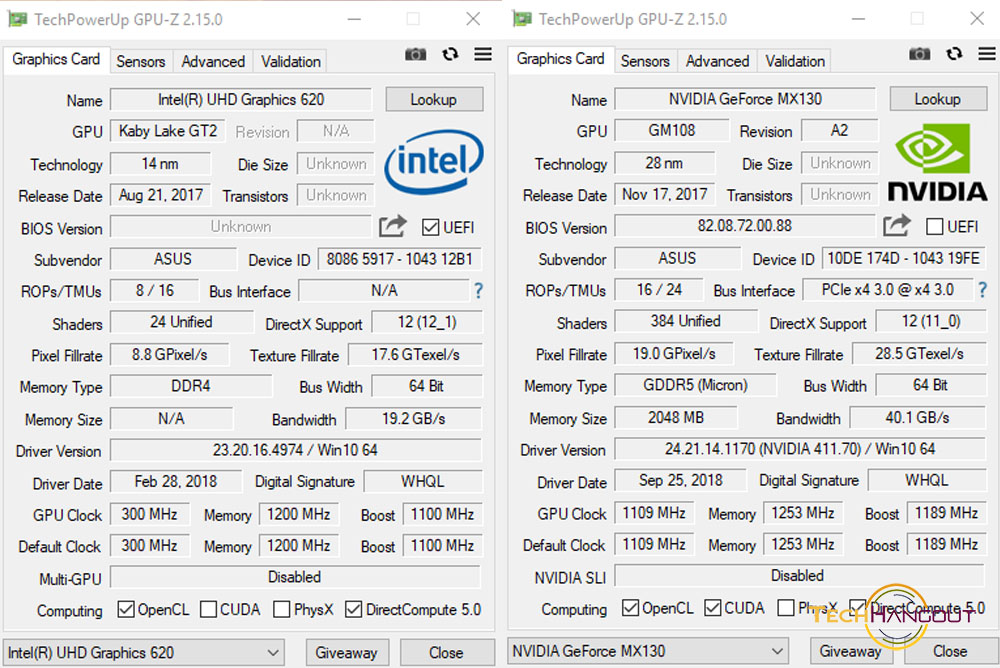Click BIOS share/export icon in Intel window
Image resolution: width=1000 pixels, height=668 pixels.
392,226
